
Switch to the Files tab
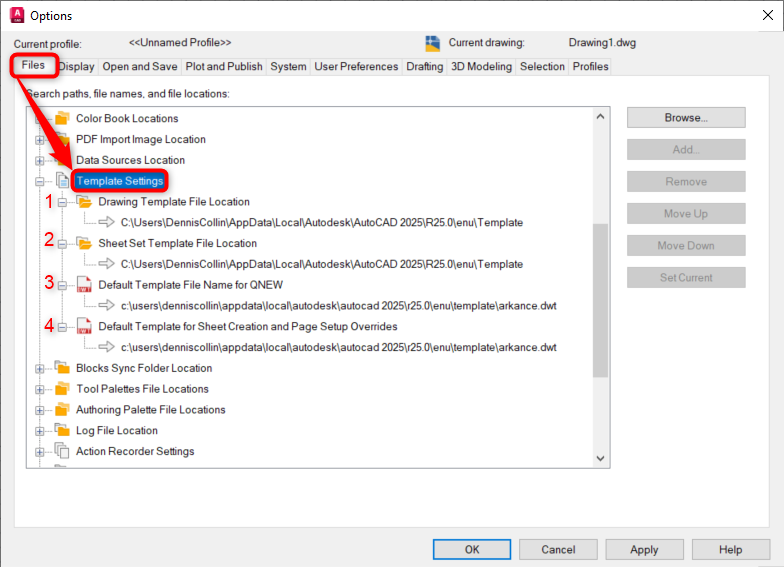pos(33,65)
